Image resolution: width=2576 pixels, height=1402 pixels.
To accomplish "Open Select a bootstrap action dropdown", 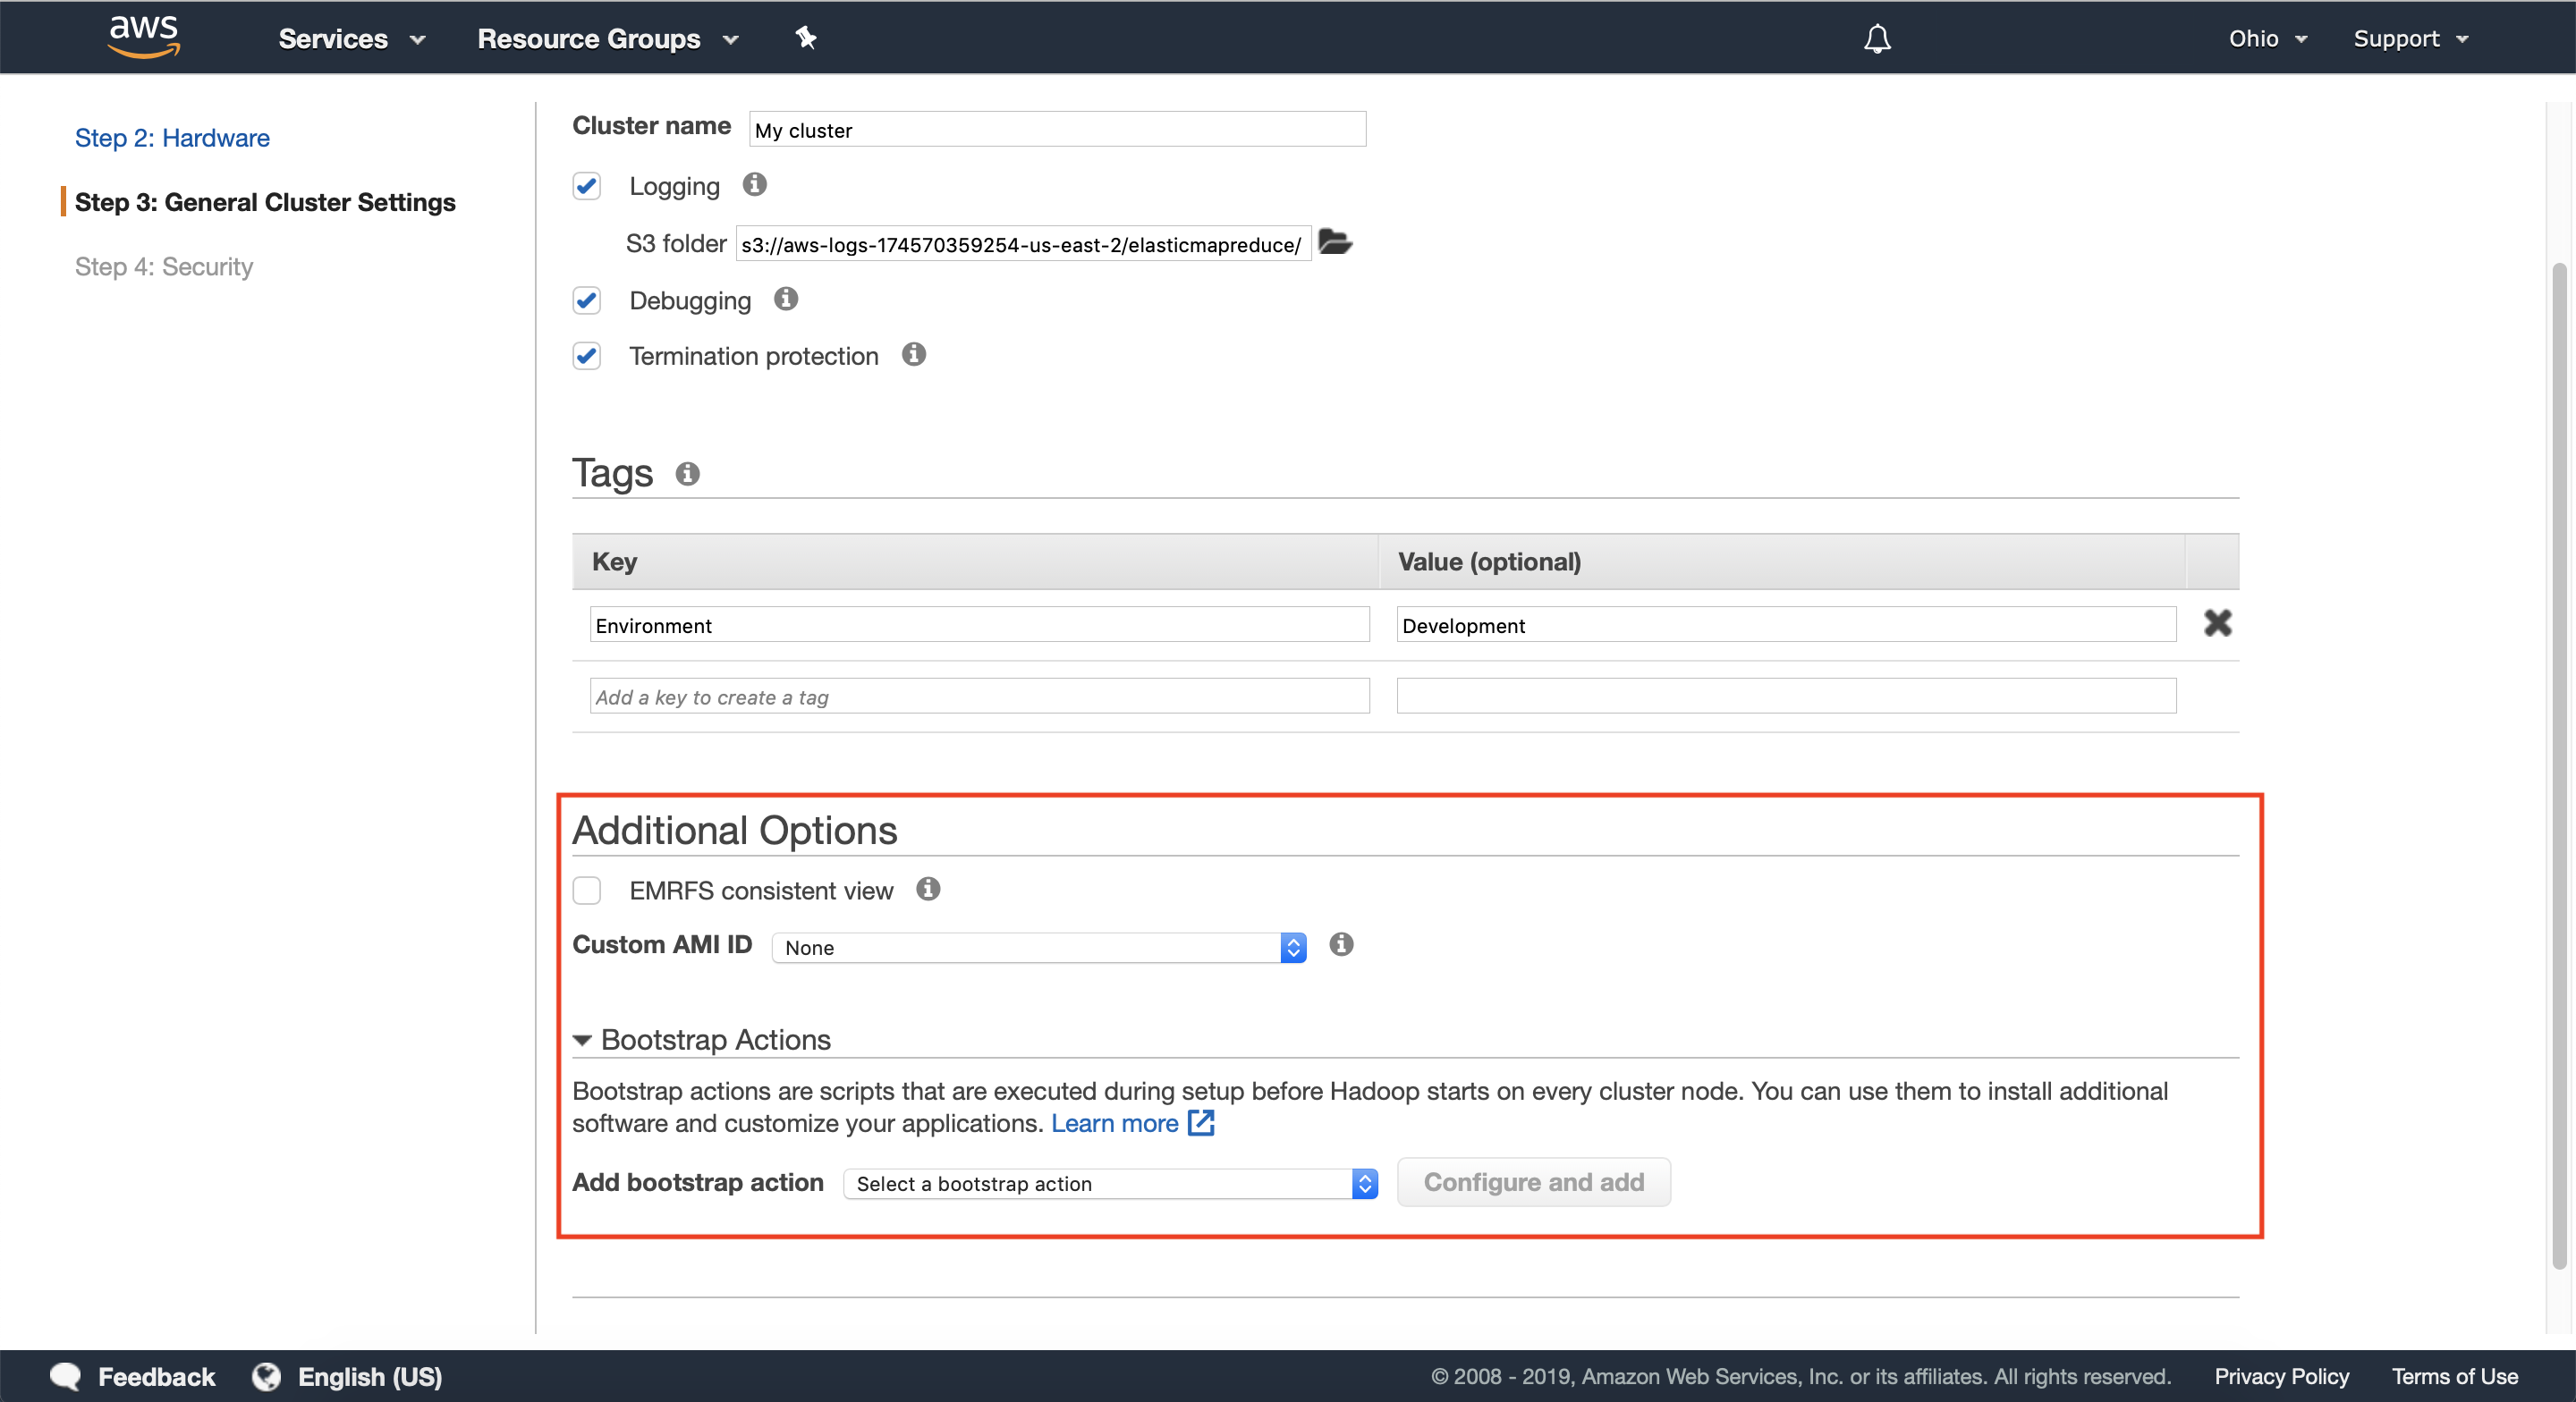I will click(1110, 1183).
